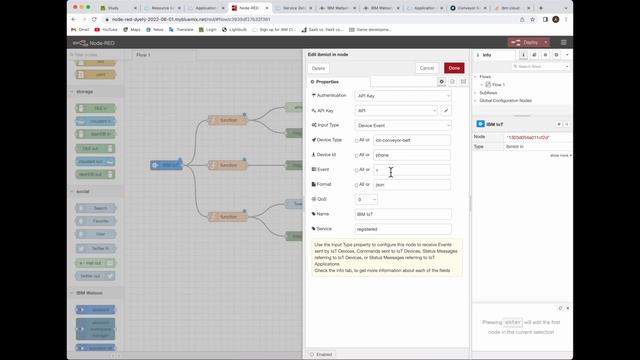Viewport: 640px width, 360px height.
Task: Open node description document icon tab
Action: point(452,82)
